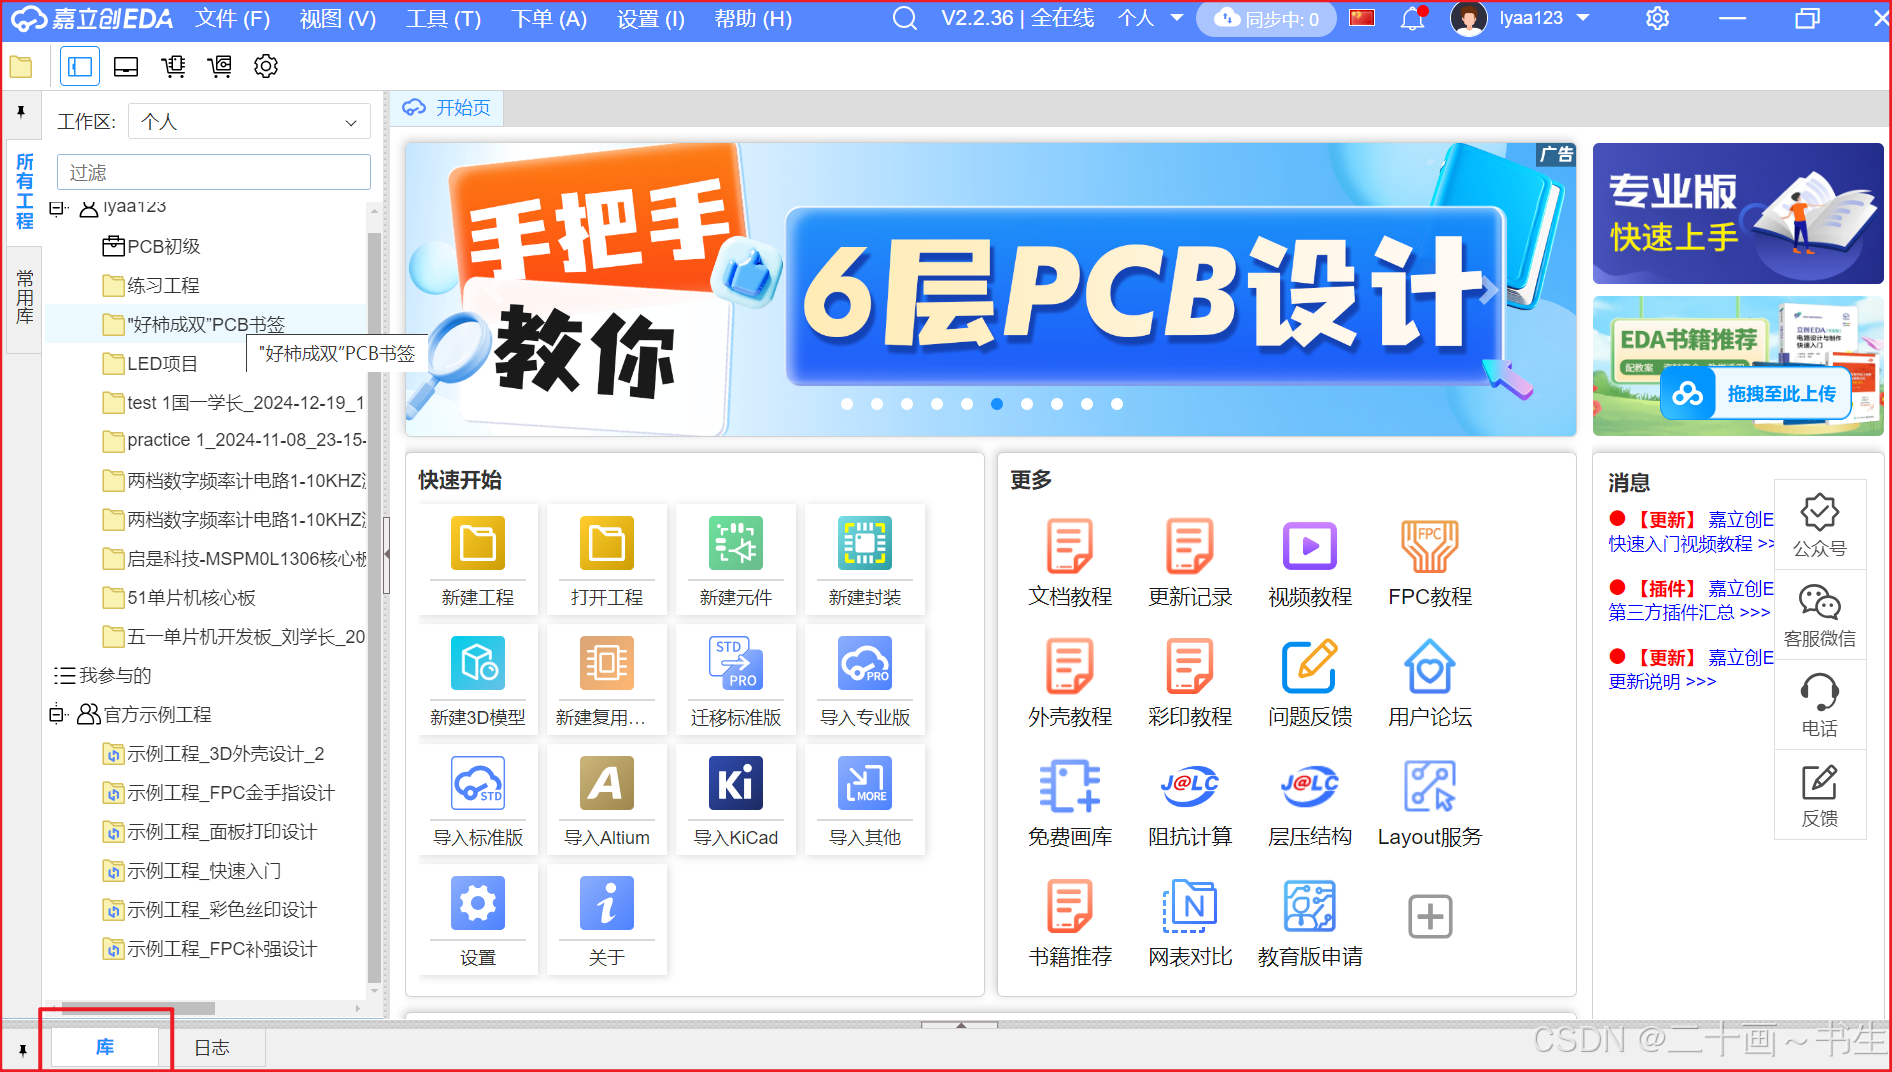Click the 新建元件 icon
Viewport: 1892px width, 1072px height.
click(x=736, y=543)
